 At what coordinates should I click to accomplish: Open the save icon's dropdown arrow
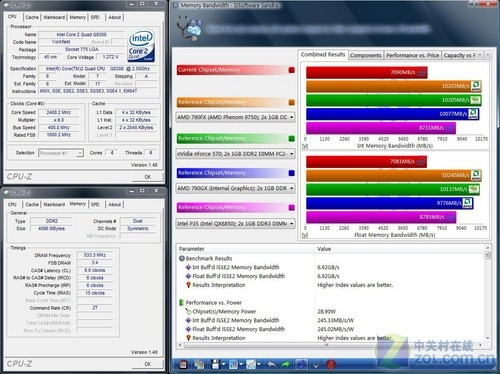(223, 364)
